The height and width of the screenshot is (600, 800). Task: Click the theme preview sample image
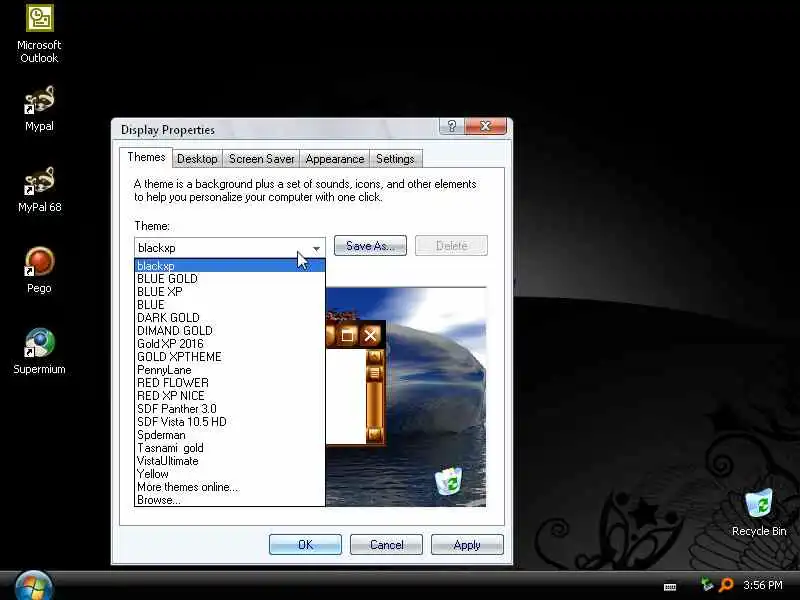pos(406,397)
